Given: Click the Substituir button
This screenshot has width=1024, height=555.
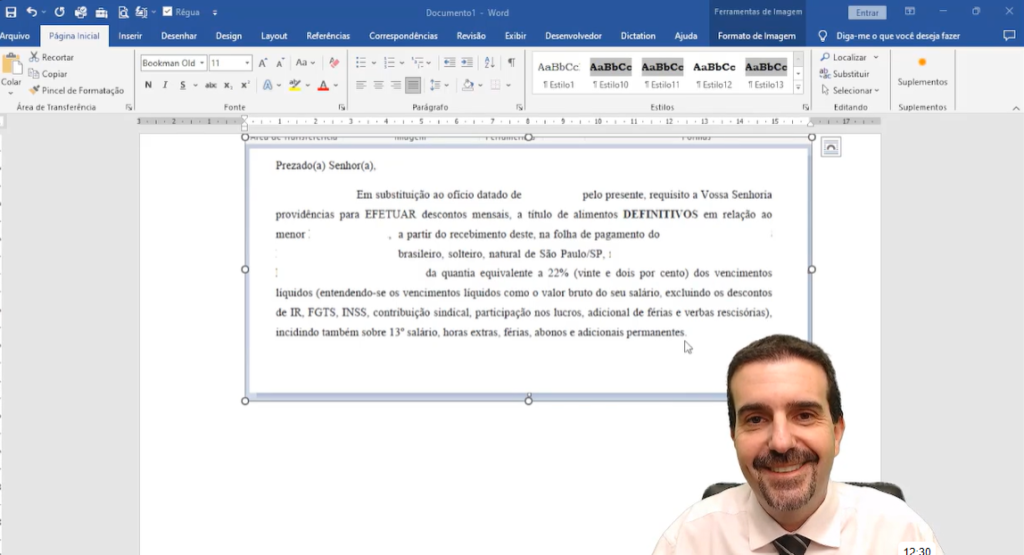Looking at the screenshot, I should pyautogui.click(x=844, y=74).
